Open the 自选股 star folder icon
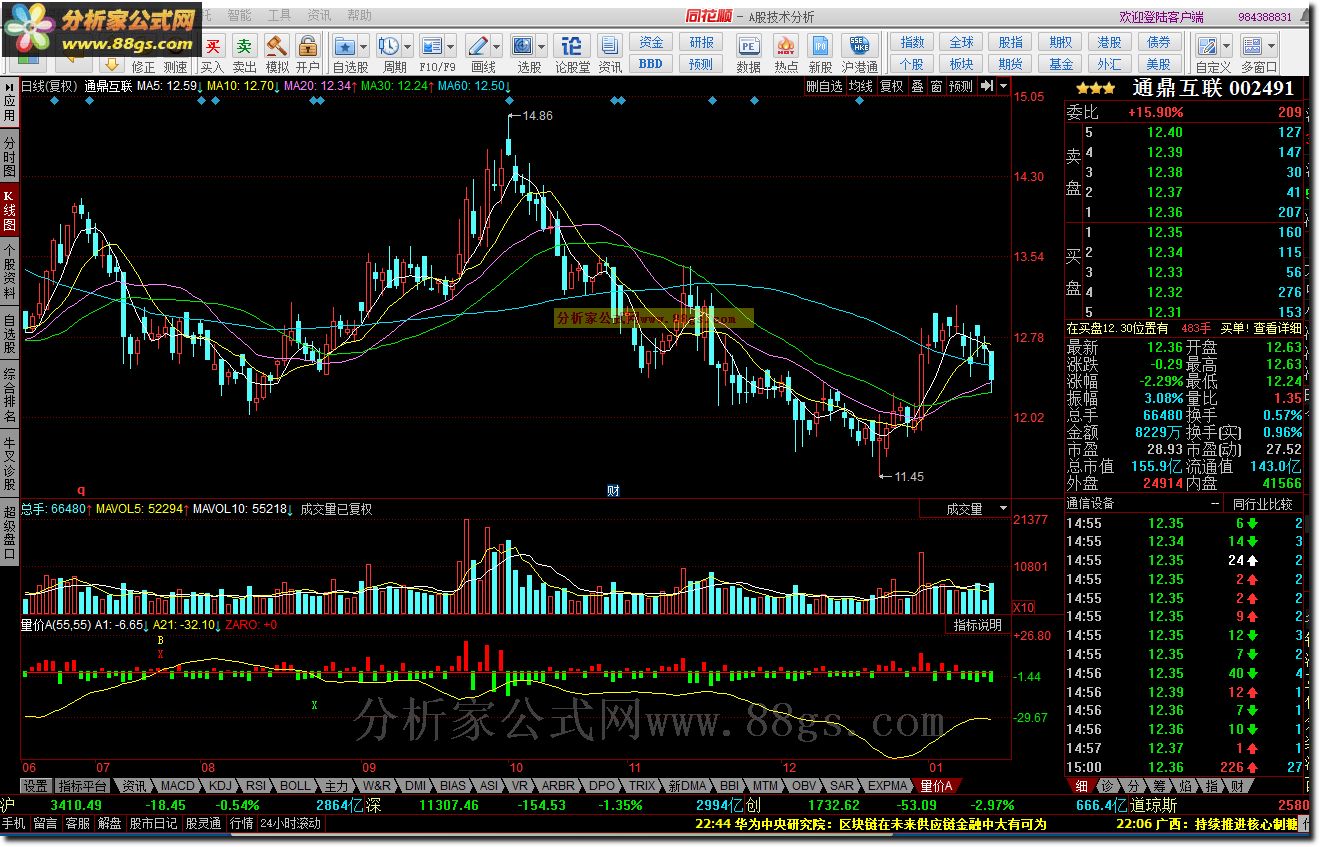Viewport: 1321px width, 847px height. click(345, 46)
